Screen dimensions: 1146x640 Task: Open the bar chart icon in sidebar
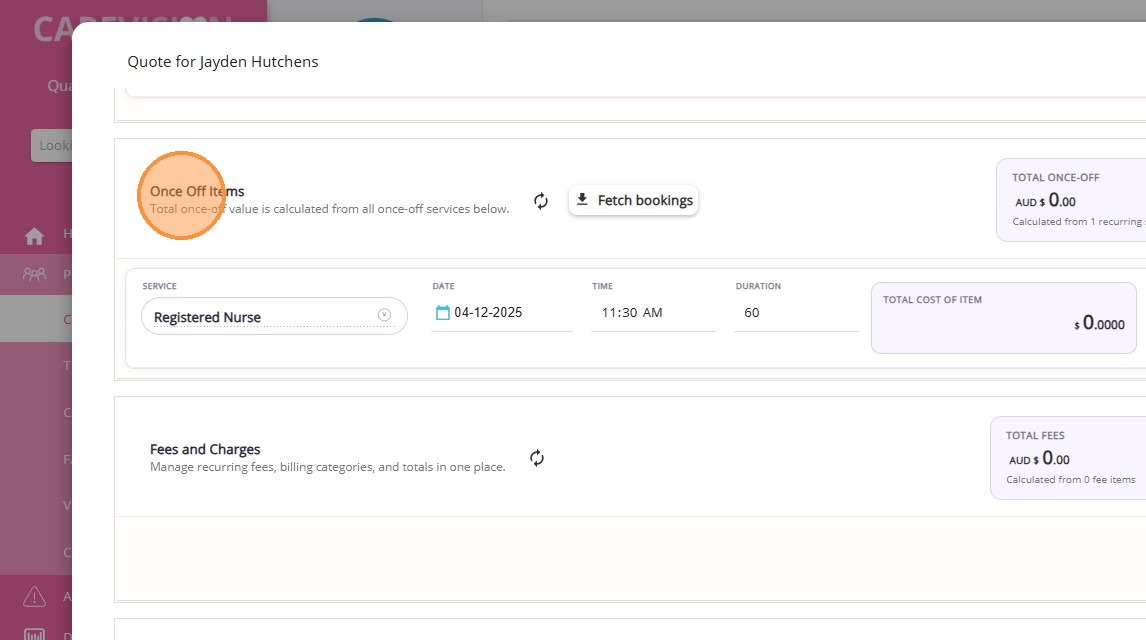(35, 634)
